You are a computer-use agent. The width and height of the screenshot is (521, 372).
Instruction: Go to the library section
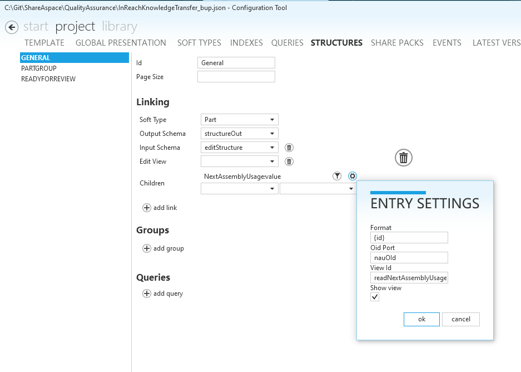click(x=119, y=27)
